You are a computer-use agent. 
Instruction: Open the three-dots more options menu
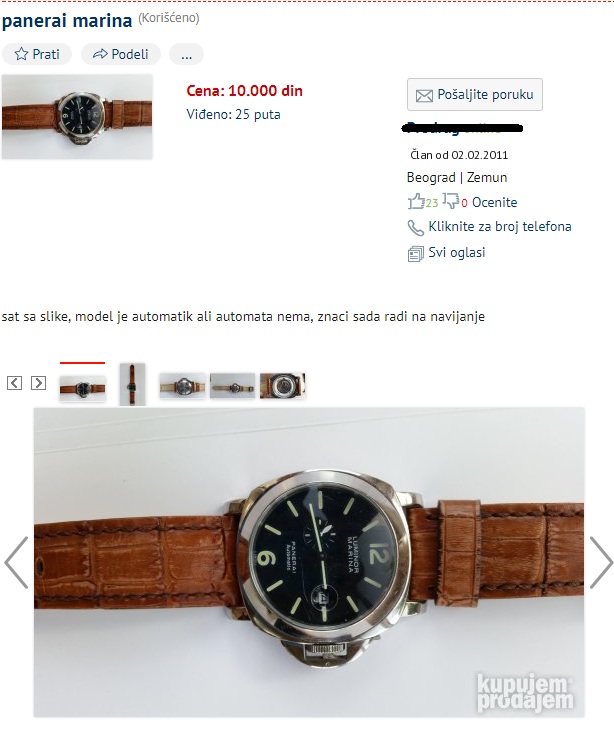click(186, 54)
